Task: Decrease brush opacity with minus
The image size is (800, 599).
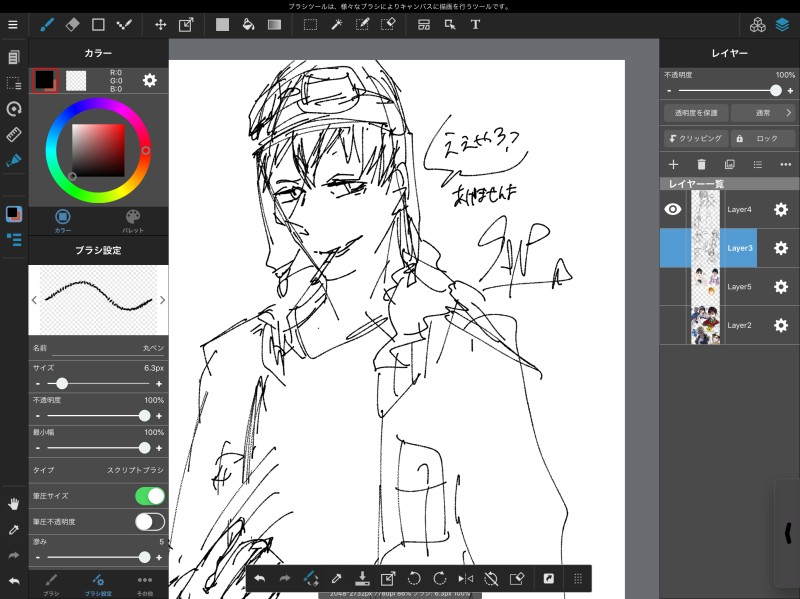Action: (x=38, y=416)
